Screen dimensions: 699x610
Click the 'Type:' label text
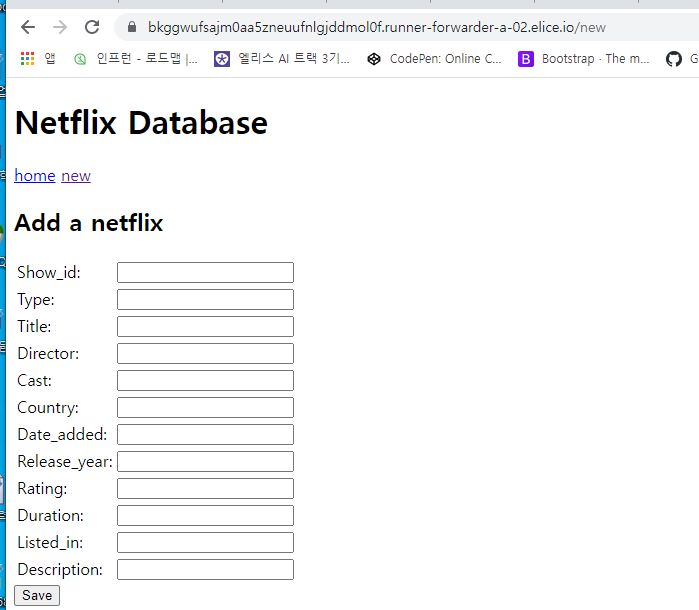[36, 300]
